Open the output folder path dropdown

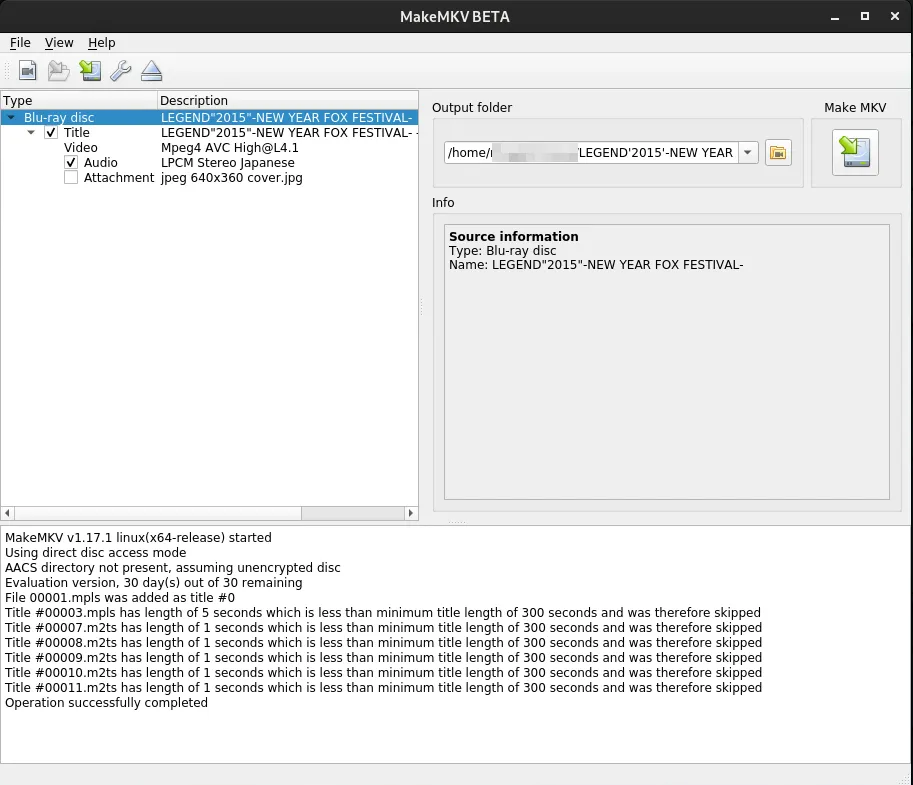pos(748,153)
